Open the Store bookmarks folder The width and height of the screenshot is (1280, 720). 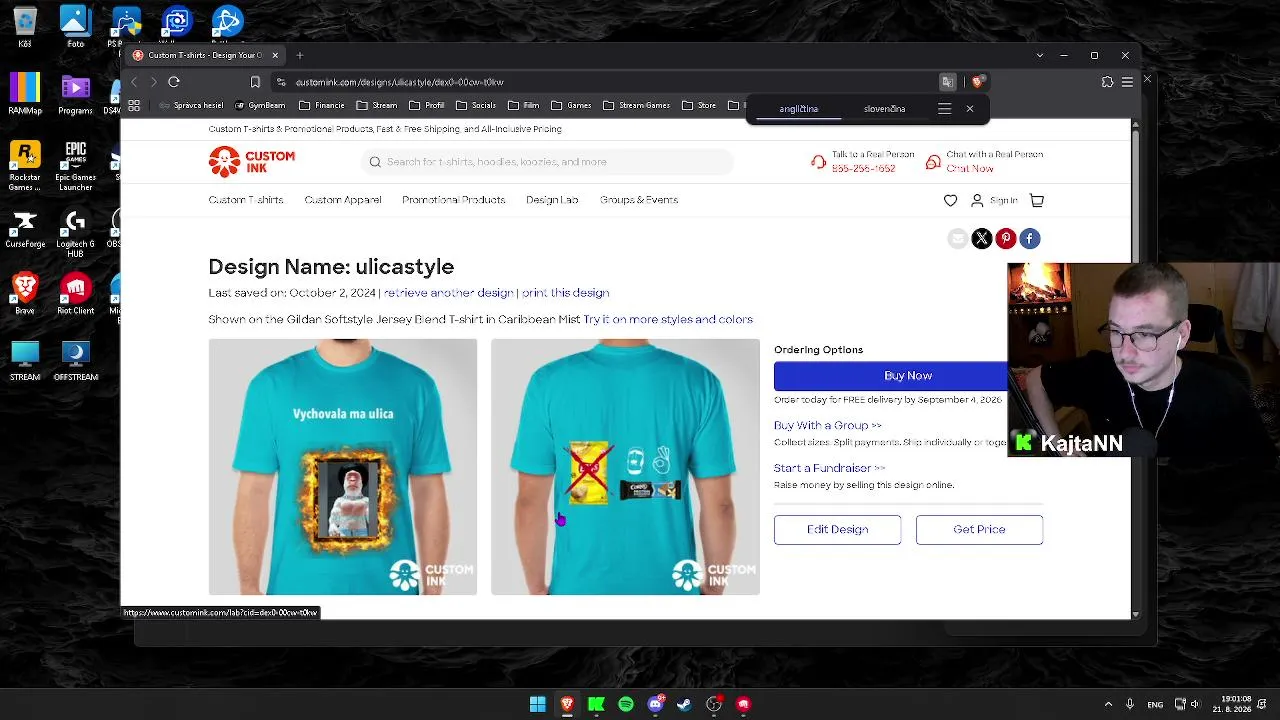(x=699, y=105)
